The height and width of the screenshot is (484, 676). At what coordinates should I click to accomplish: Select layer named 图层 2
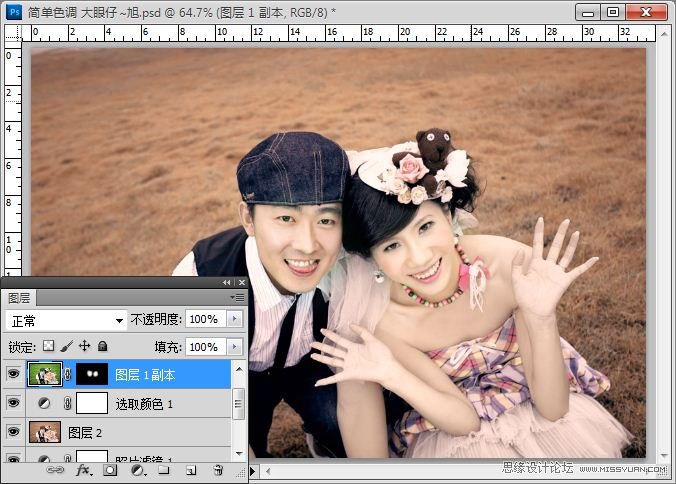tap(85, 433)
